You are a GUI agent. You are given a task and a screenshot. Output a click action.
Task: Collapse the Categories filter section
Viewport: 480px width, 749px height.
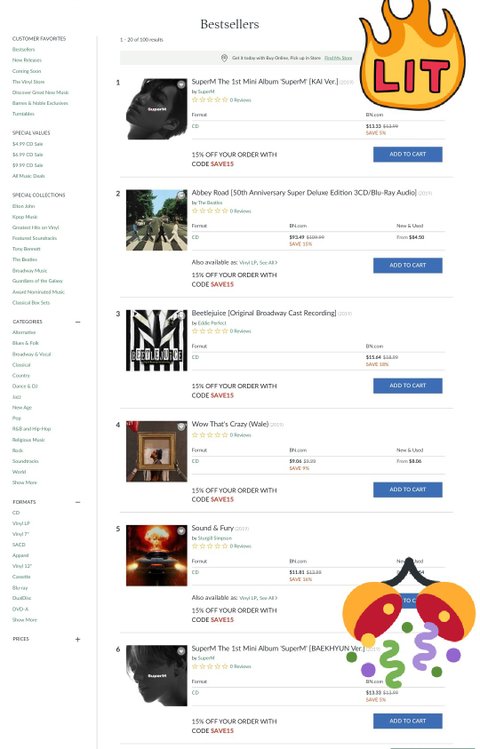tap(78, 322)
